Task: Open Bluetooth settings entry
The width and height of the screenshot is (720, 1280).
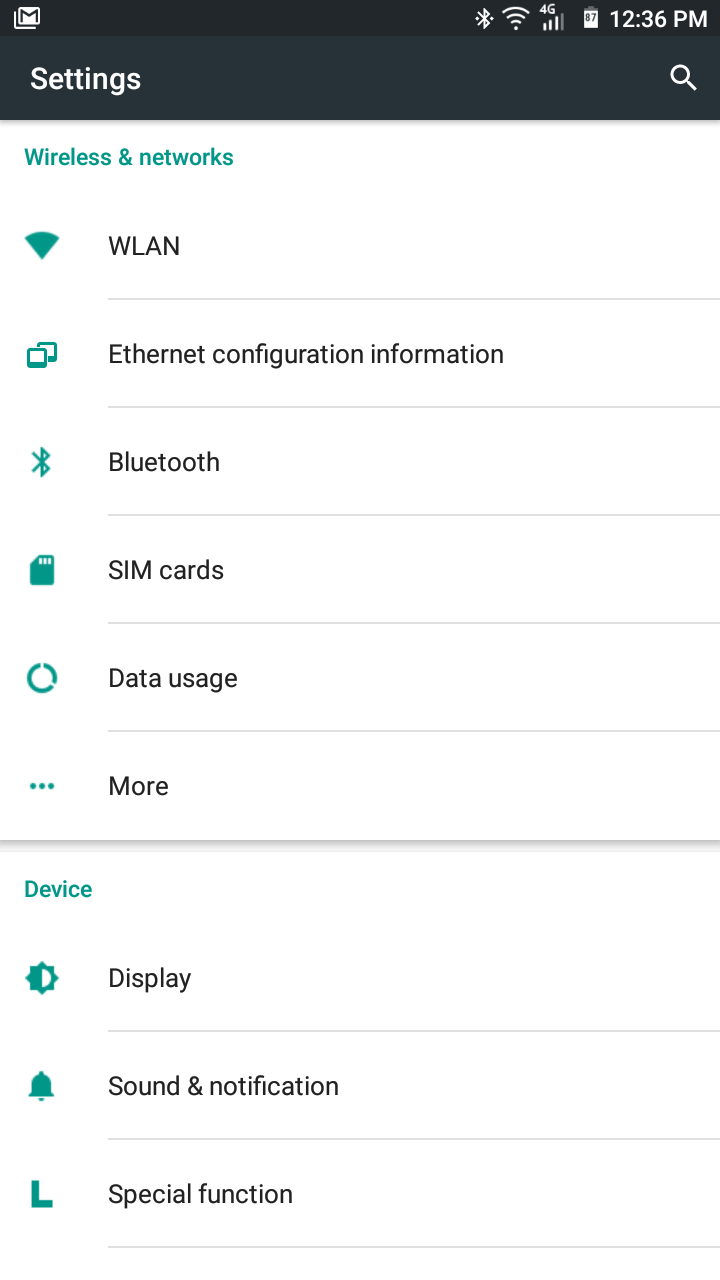Action: 360,462
